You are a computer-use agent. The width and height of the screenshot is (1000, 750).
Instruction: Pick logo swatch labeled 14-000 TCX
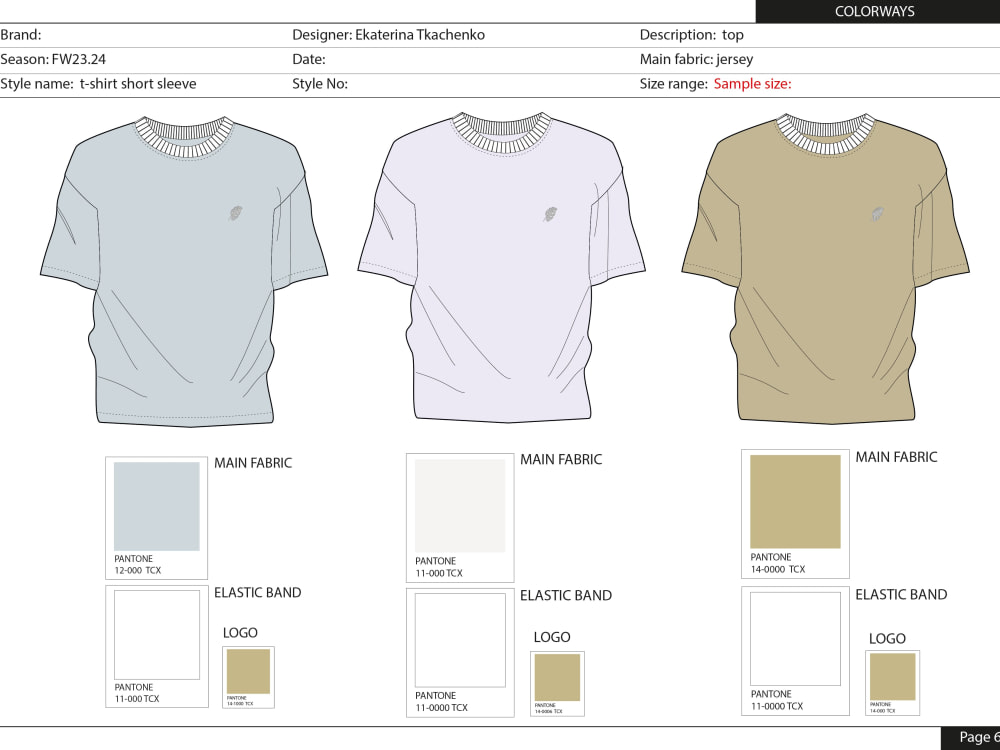tap(893, 677)
